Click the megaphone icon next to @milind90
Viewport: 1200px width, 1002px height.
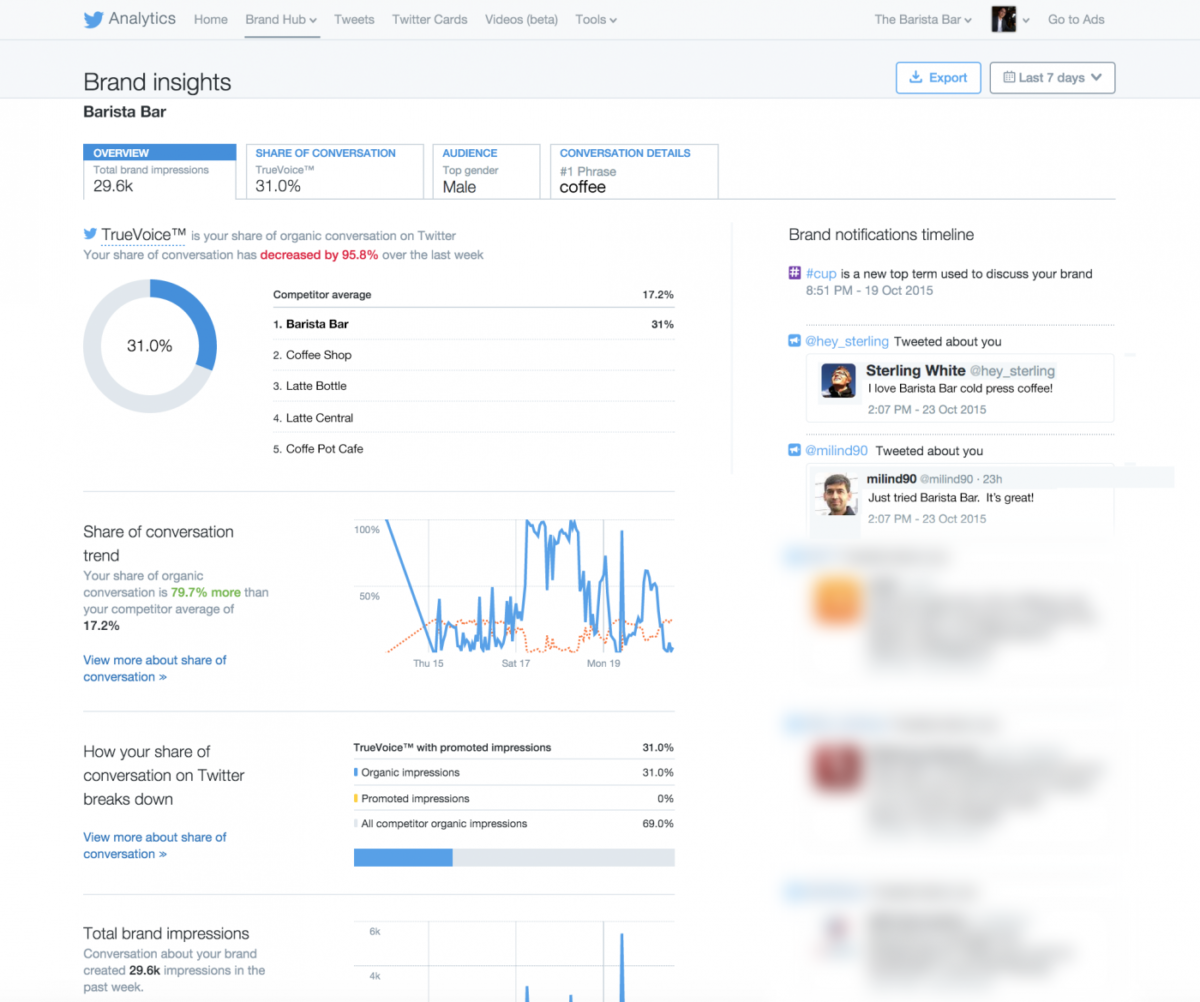point(795,451)
